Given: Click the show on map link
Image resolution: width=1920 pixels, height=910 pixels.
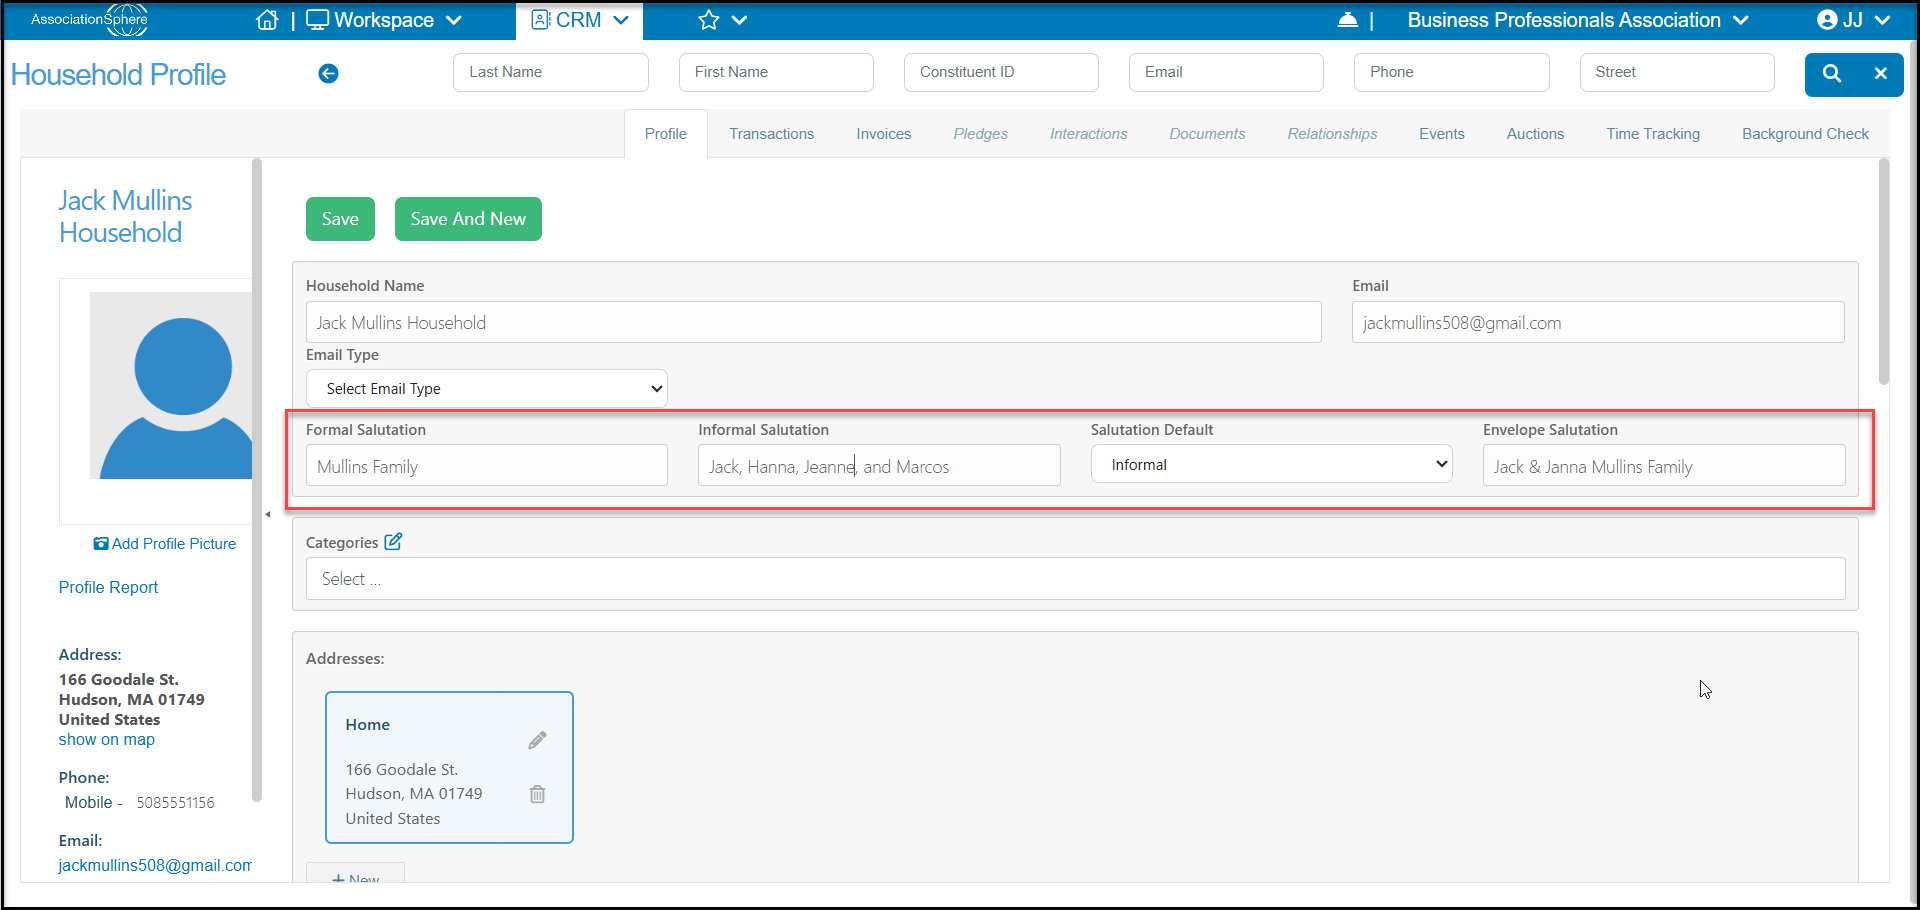Looking at the screenshot, I should point(107,740).
